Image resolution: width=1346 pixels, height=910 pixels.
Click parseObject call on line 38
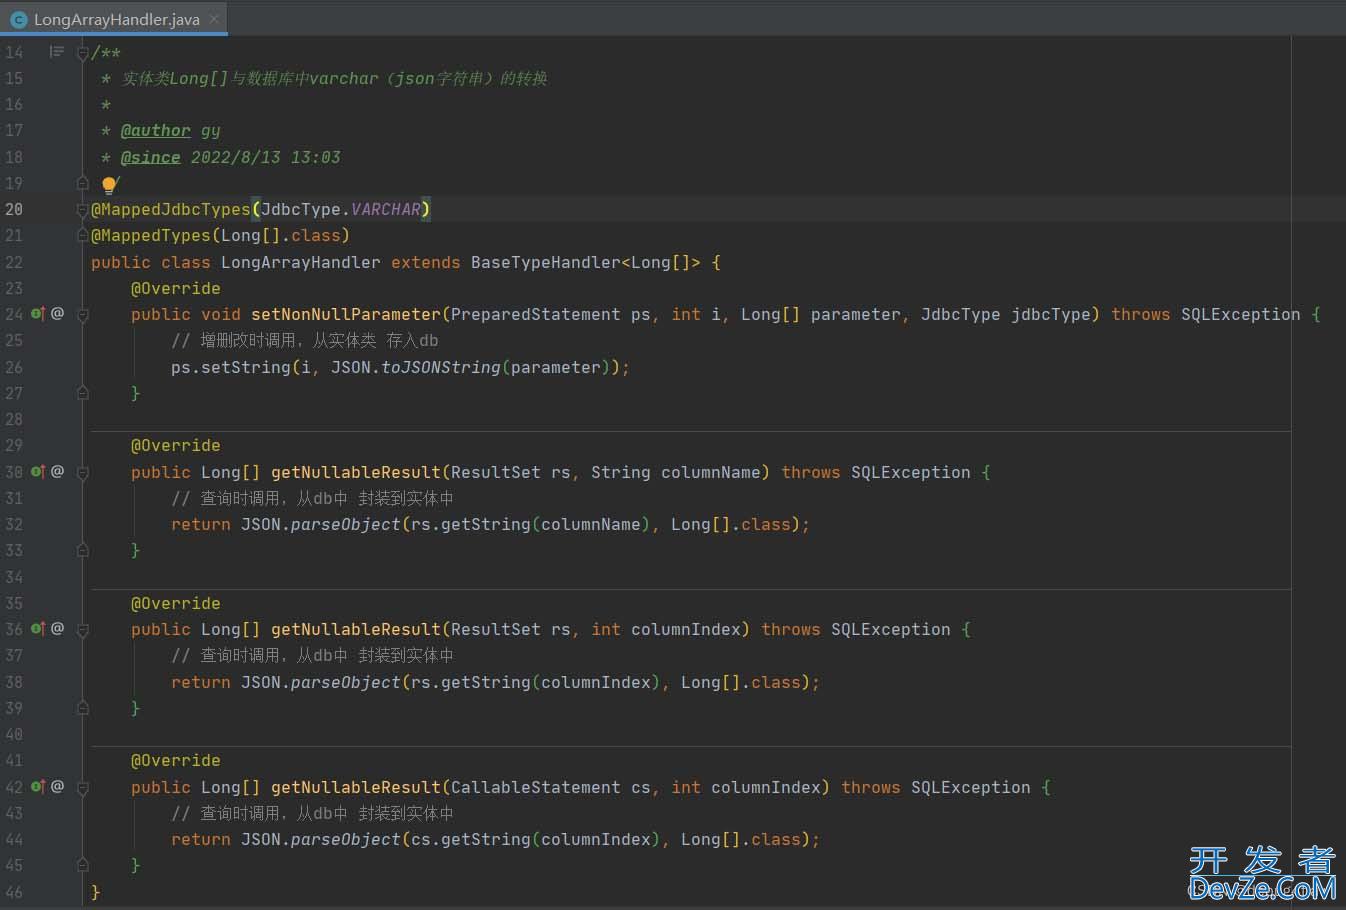pyautogui.click(x=346, y=682)
